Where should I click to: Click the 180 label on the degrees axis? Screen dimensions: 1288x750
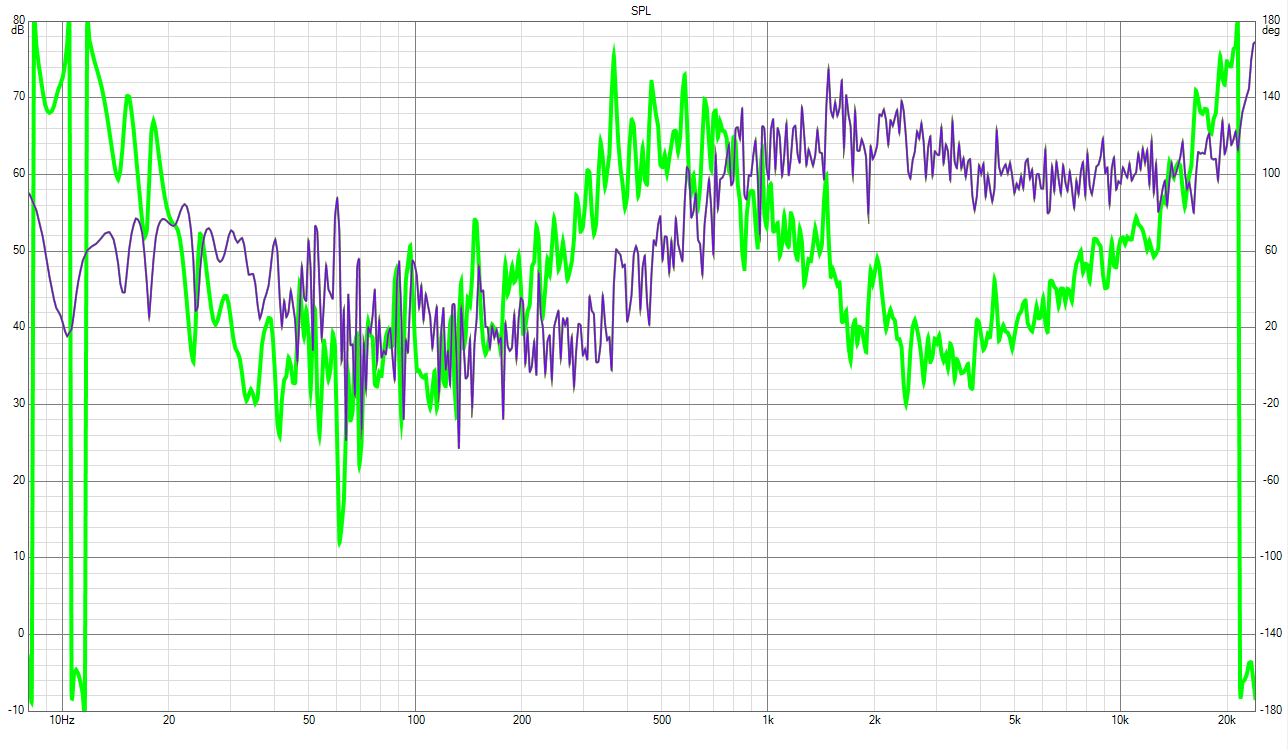(x=1272, y=19)
